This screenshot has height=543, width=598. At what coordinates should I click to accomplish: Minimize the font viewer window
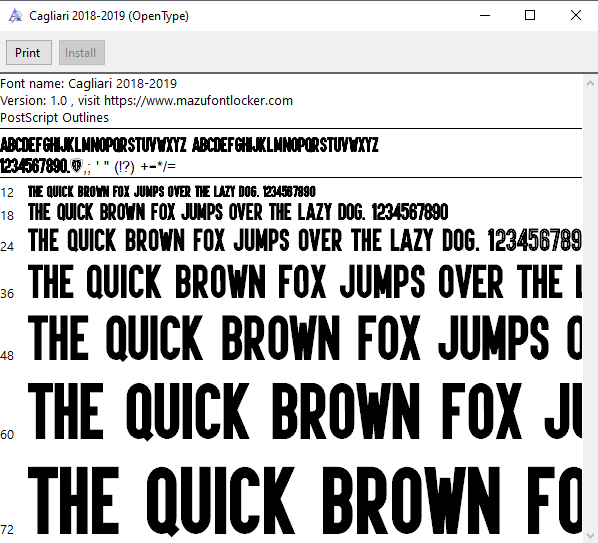tap(485, 16)
